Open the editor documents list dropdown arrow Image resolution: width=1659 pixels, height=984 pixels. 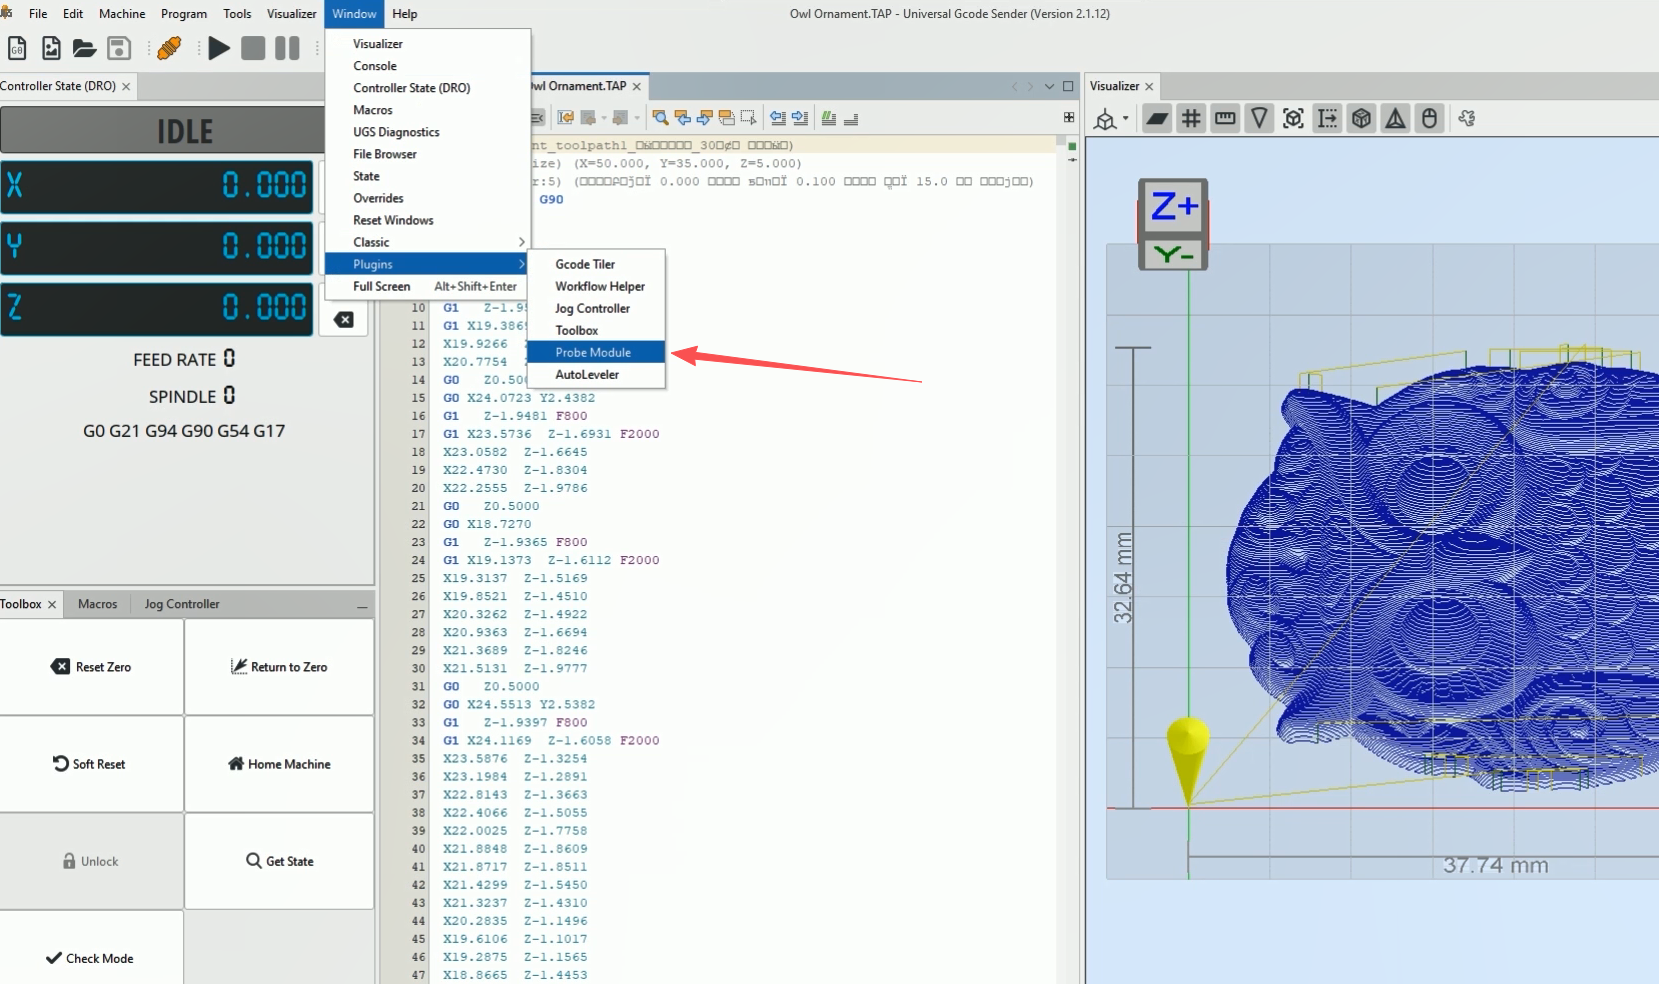1049,86
